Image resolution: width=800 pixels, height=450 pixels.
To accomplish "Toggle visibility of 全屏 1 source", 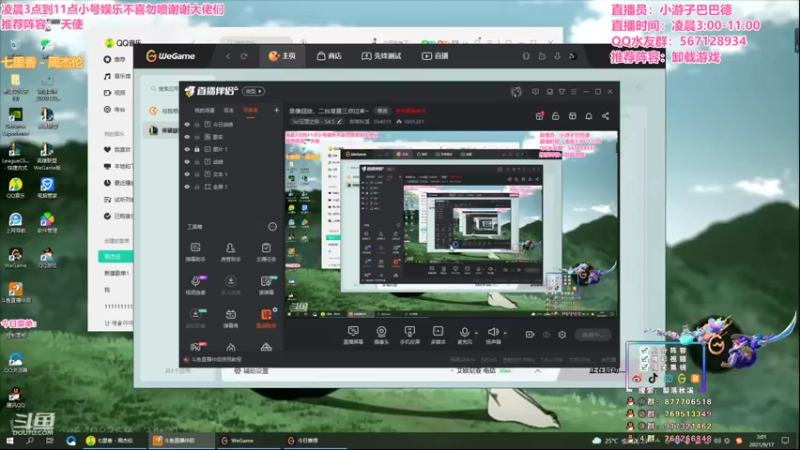I will point(187,187).
